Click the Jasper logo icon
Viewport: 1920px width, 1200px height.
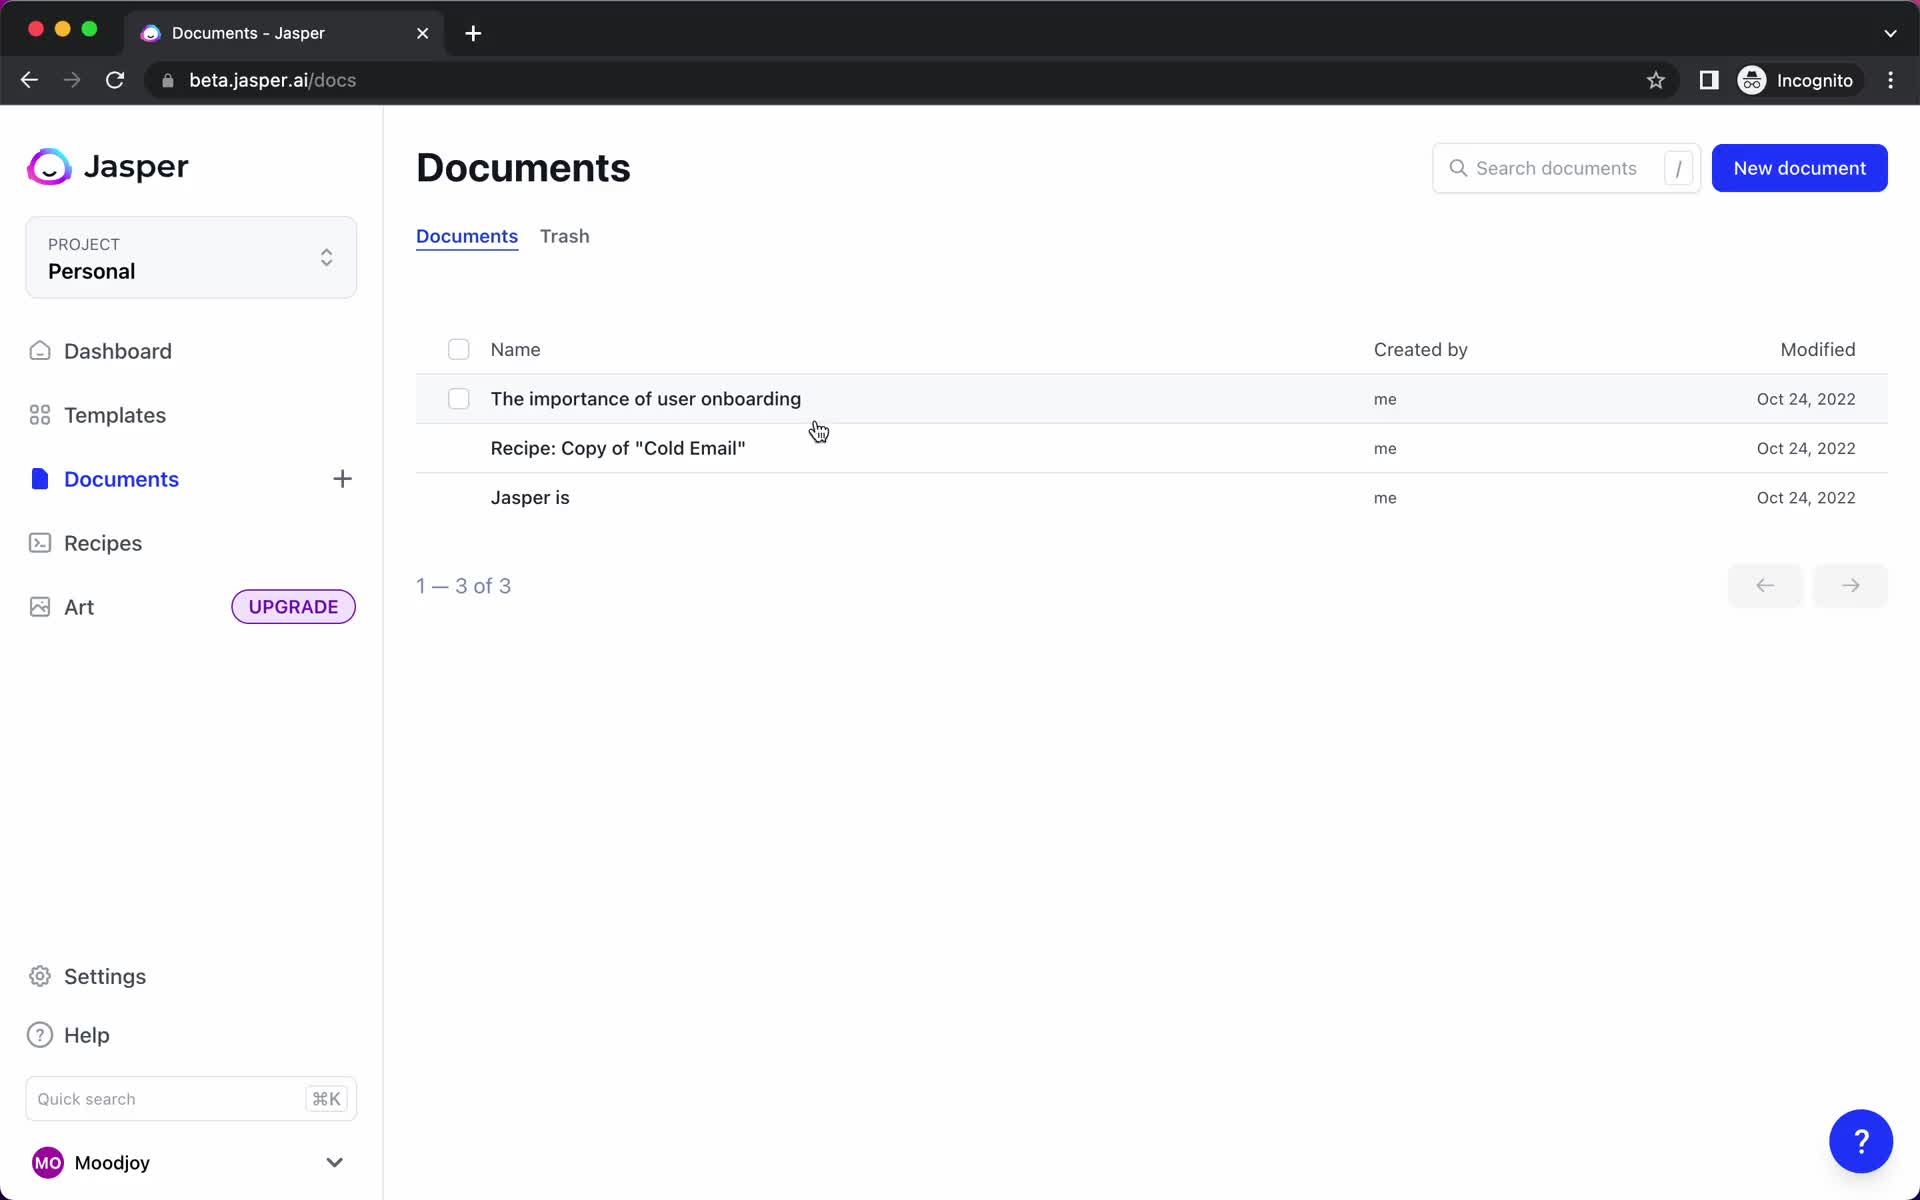click(49, 167)
